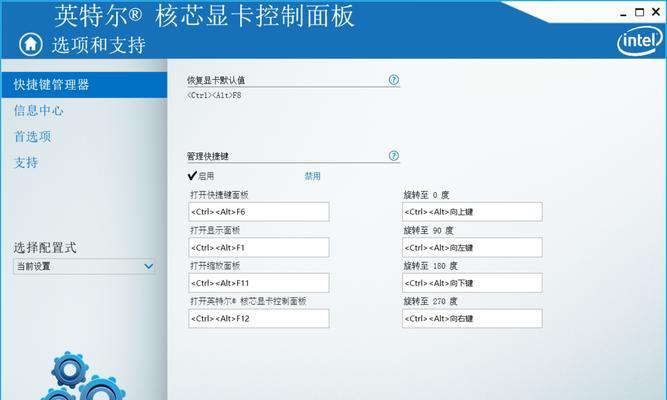Click the 旋转至 90 度 hotkey field

(x=472, y=248)
